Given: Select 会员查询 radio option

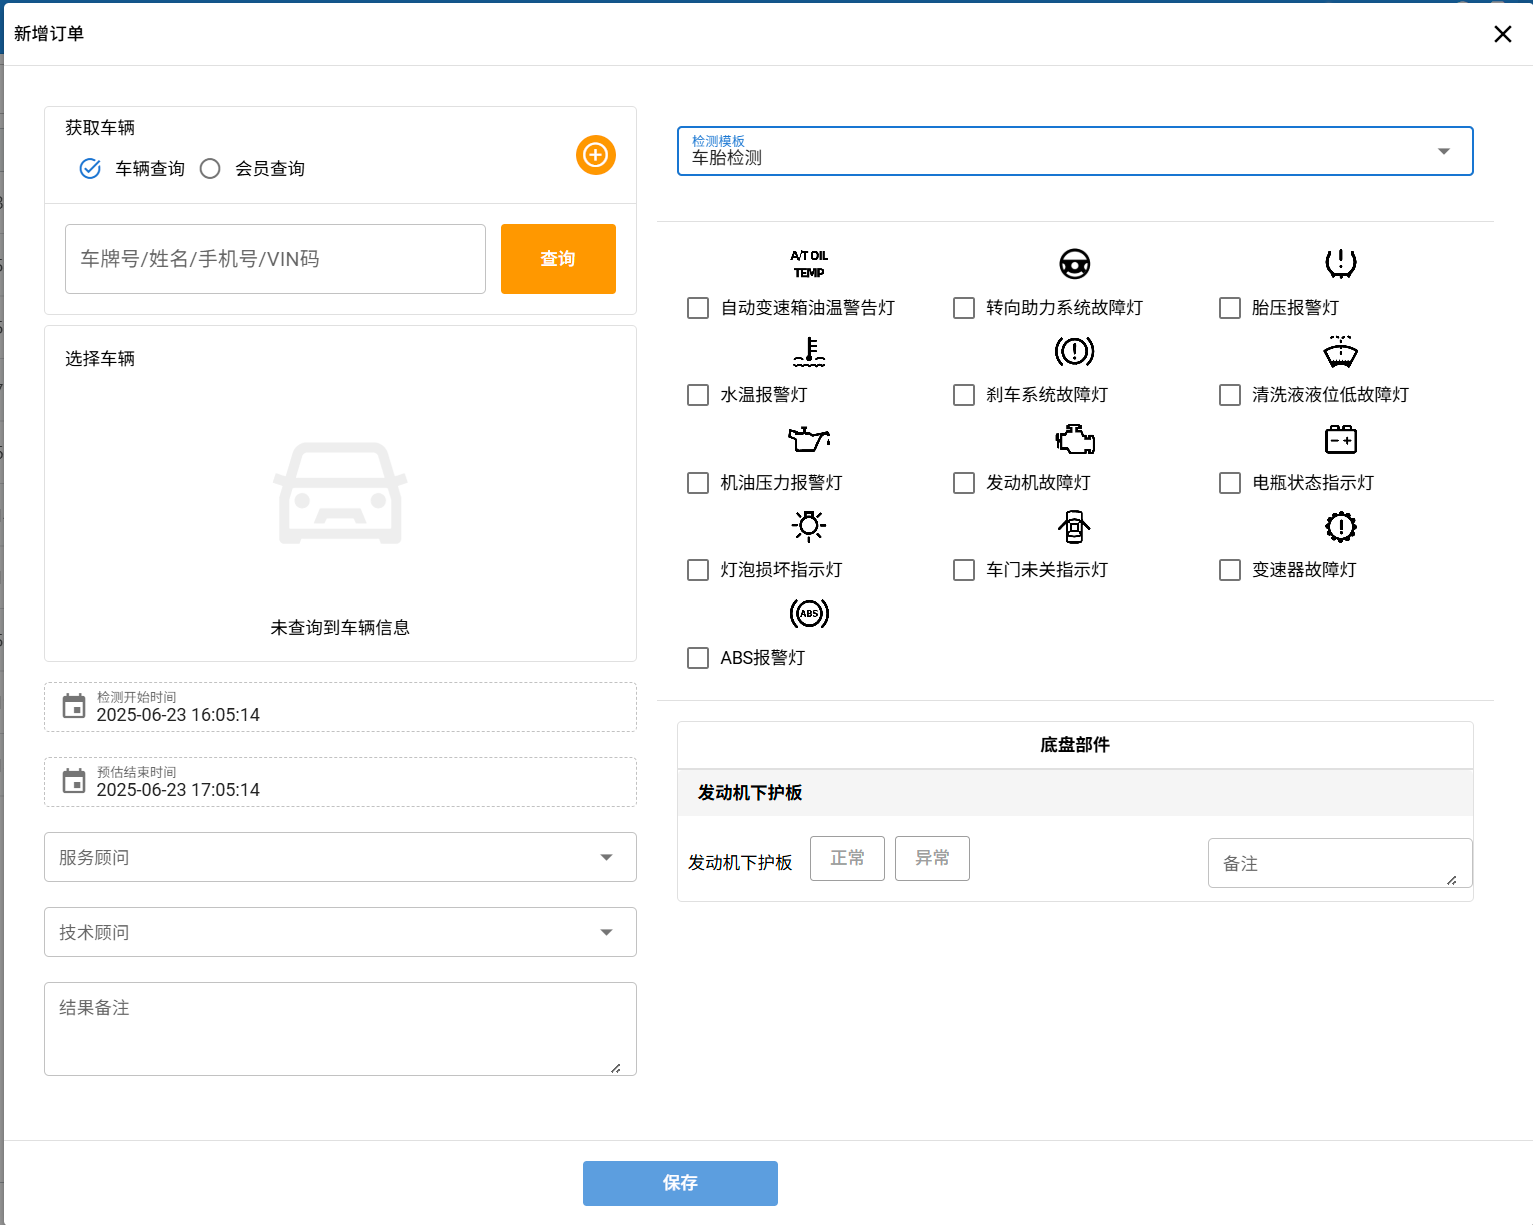Looking at the screenshot, I should [210, 169].
